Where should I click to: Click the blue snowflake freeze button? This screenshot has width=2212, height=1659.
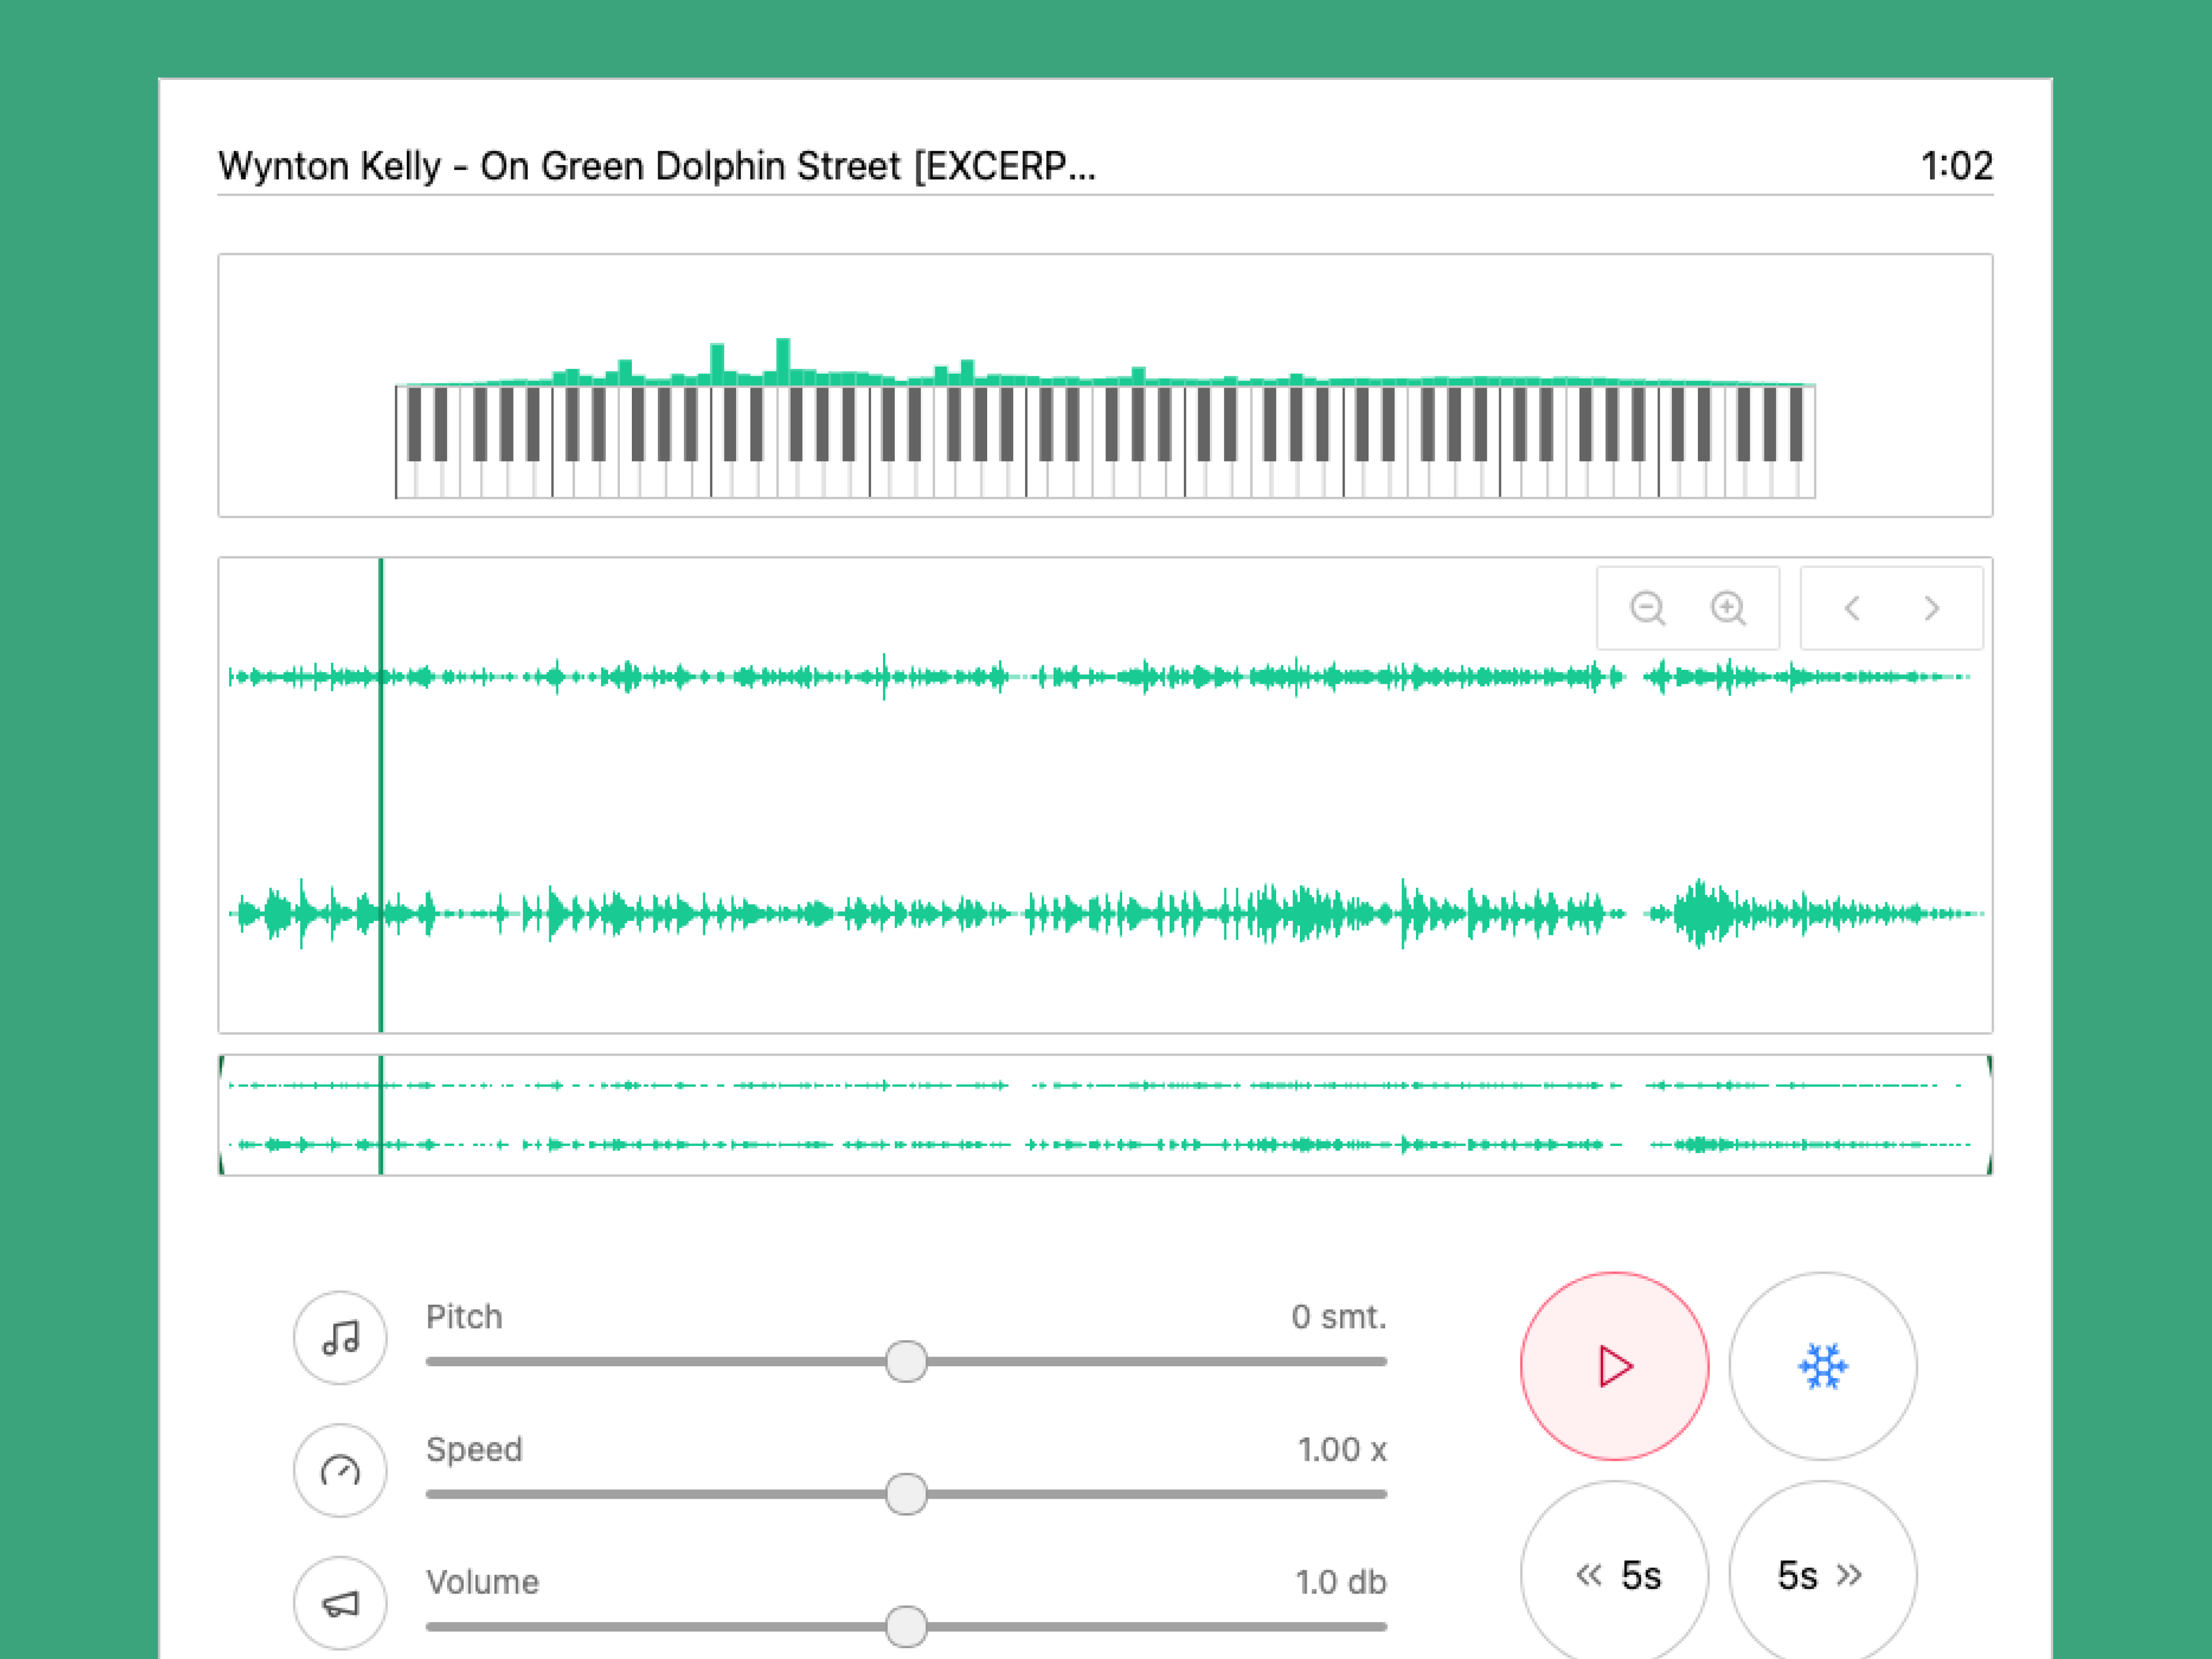[1822, 1366]
